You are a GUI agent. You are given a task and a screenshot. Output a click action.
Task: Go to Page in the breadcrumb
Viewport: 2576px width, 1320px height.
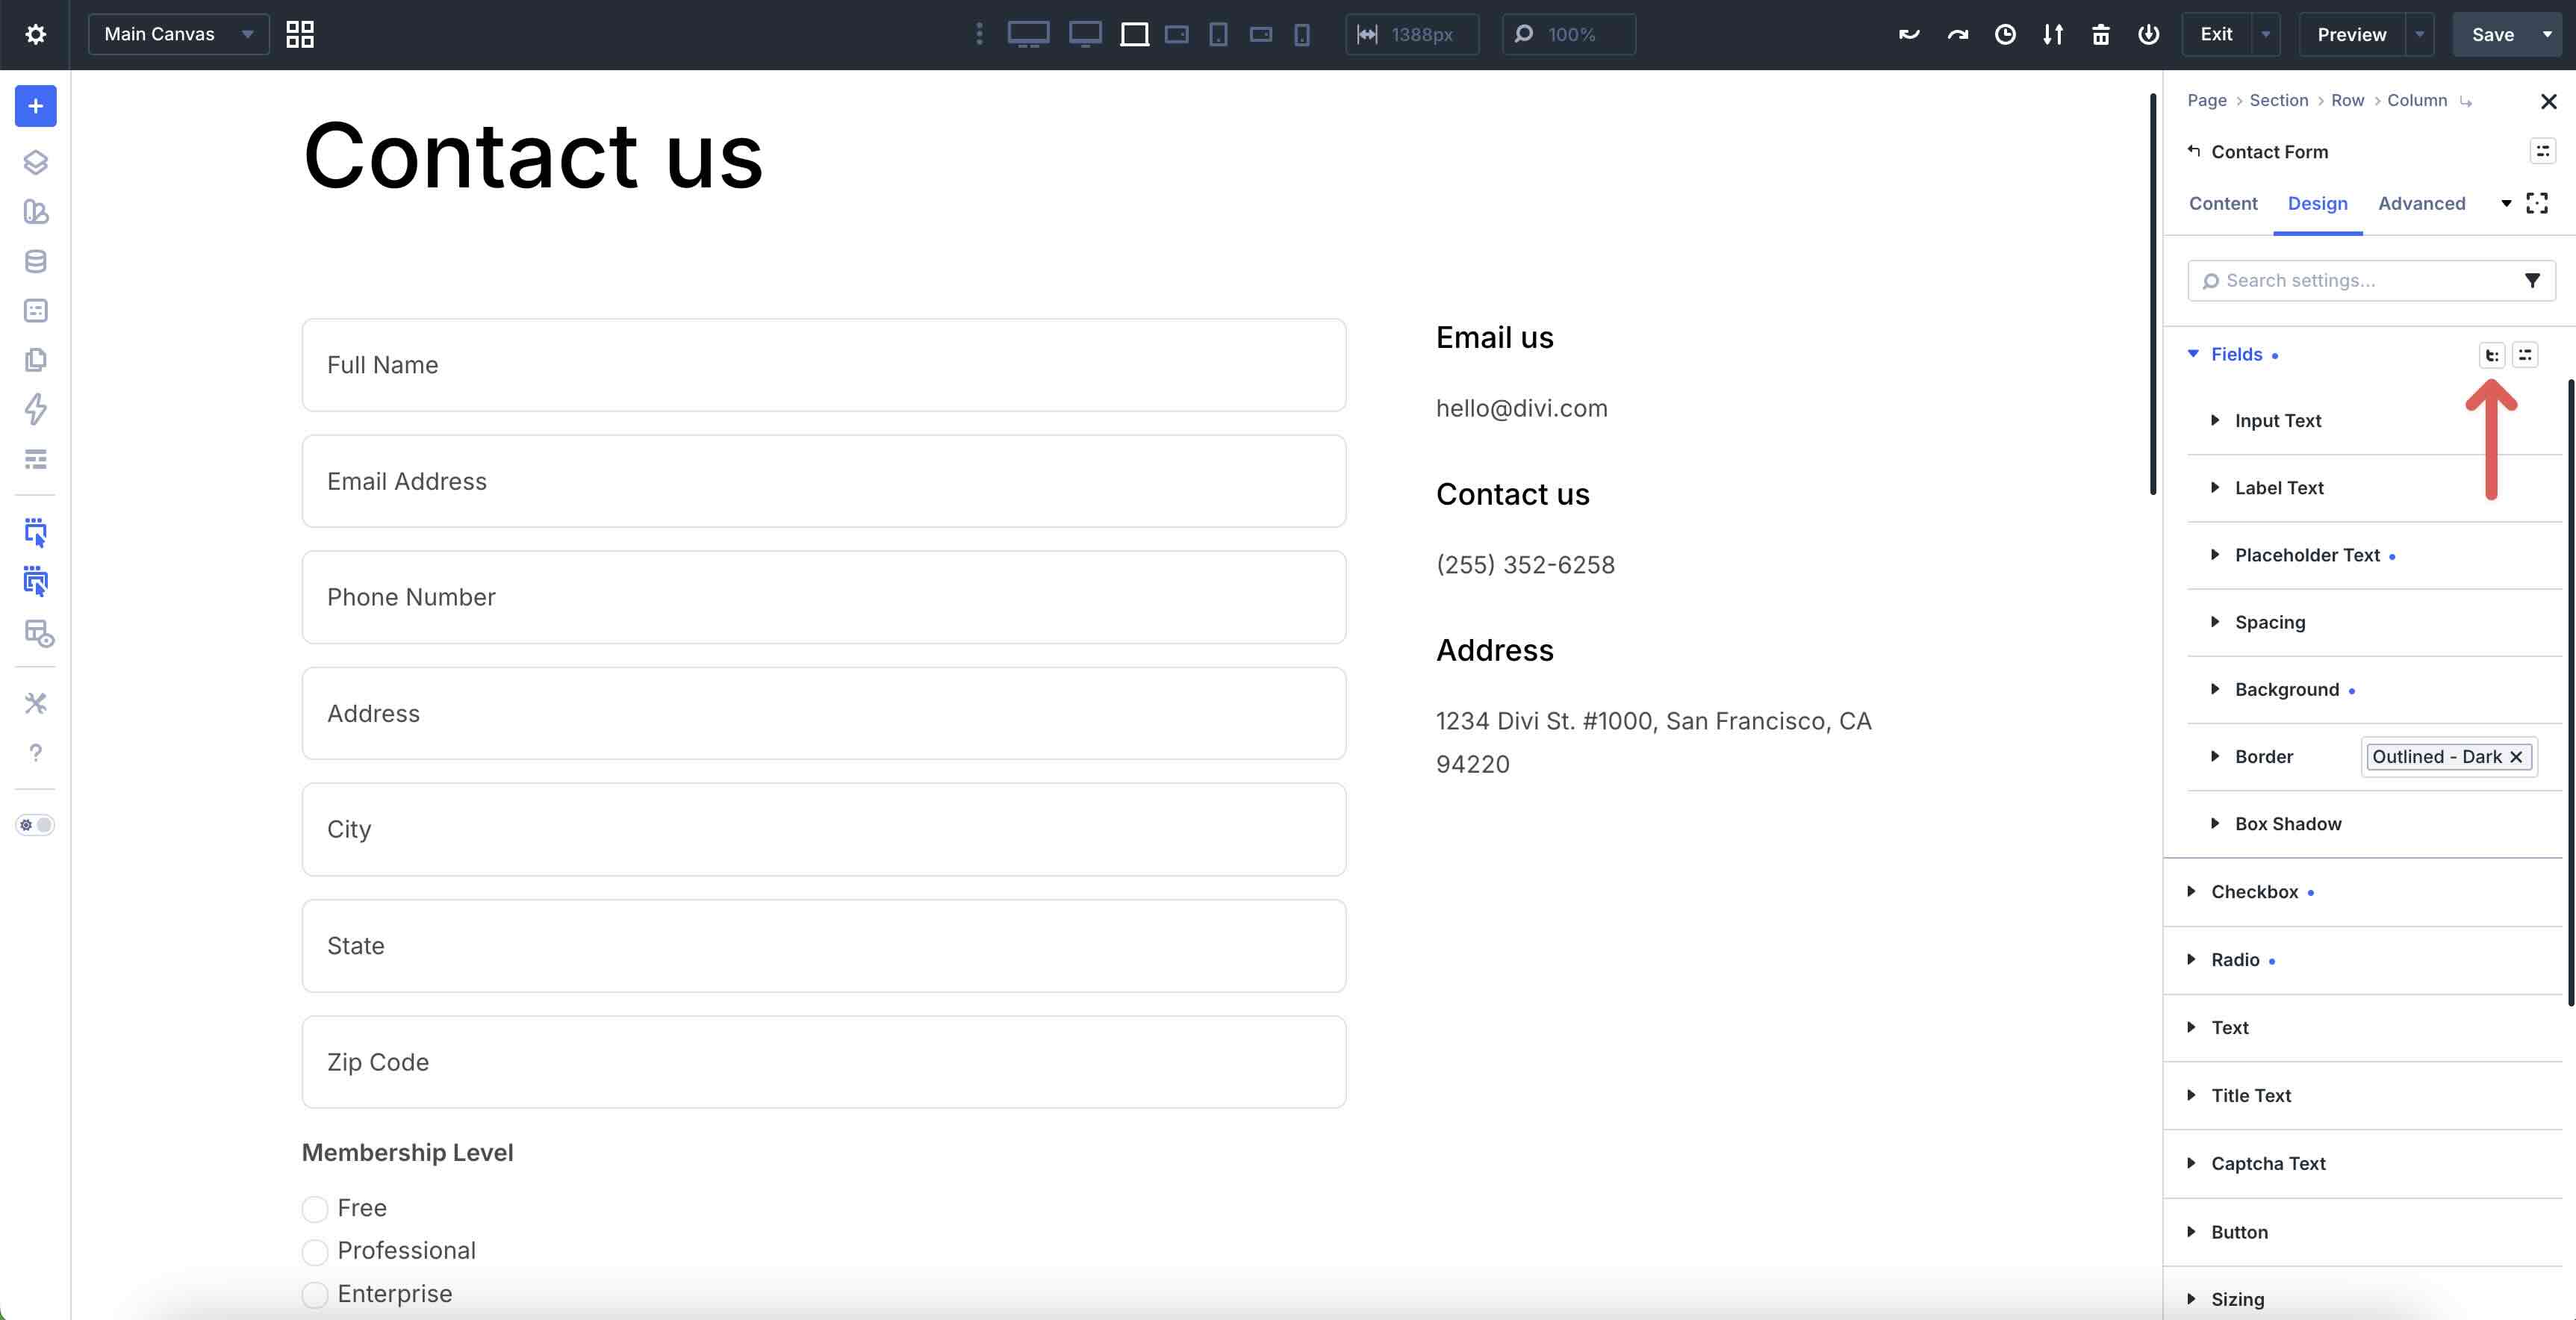(2206, 100)
